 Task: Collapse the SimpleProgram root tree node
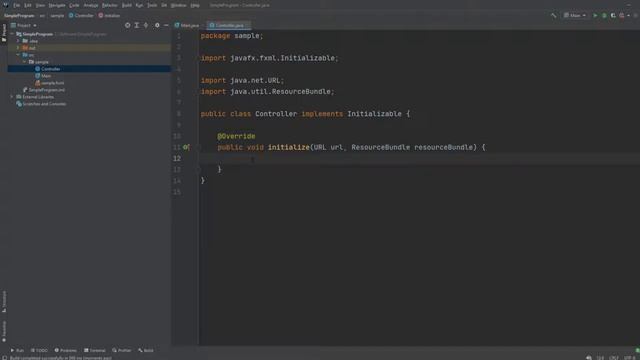point(12,34)
